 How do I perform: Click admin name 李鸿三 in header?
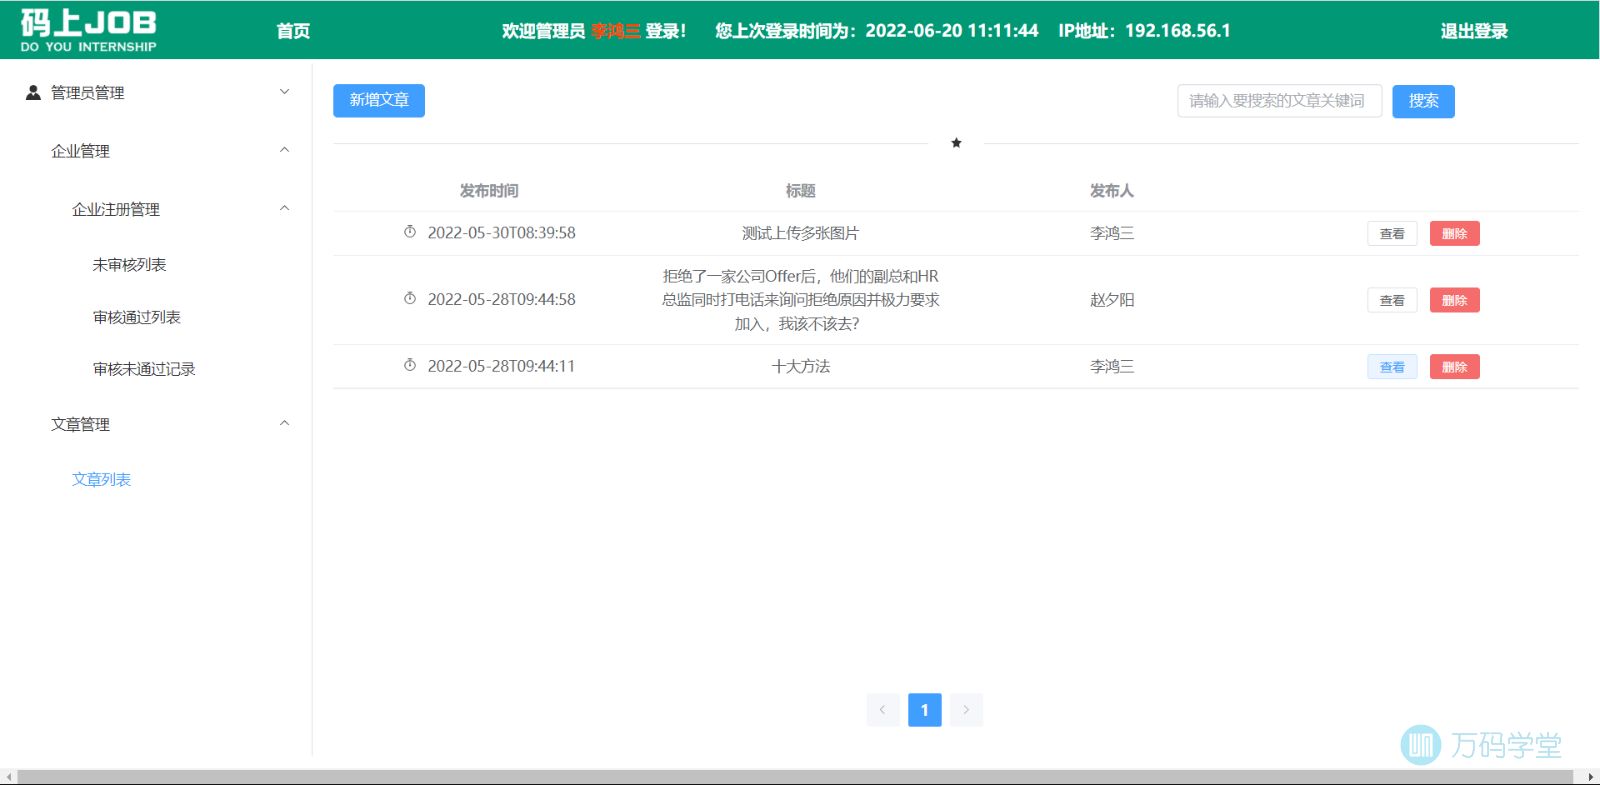click(x=615, y=31)
